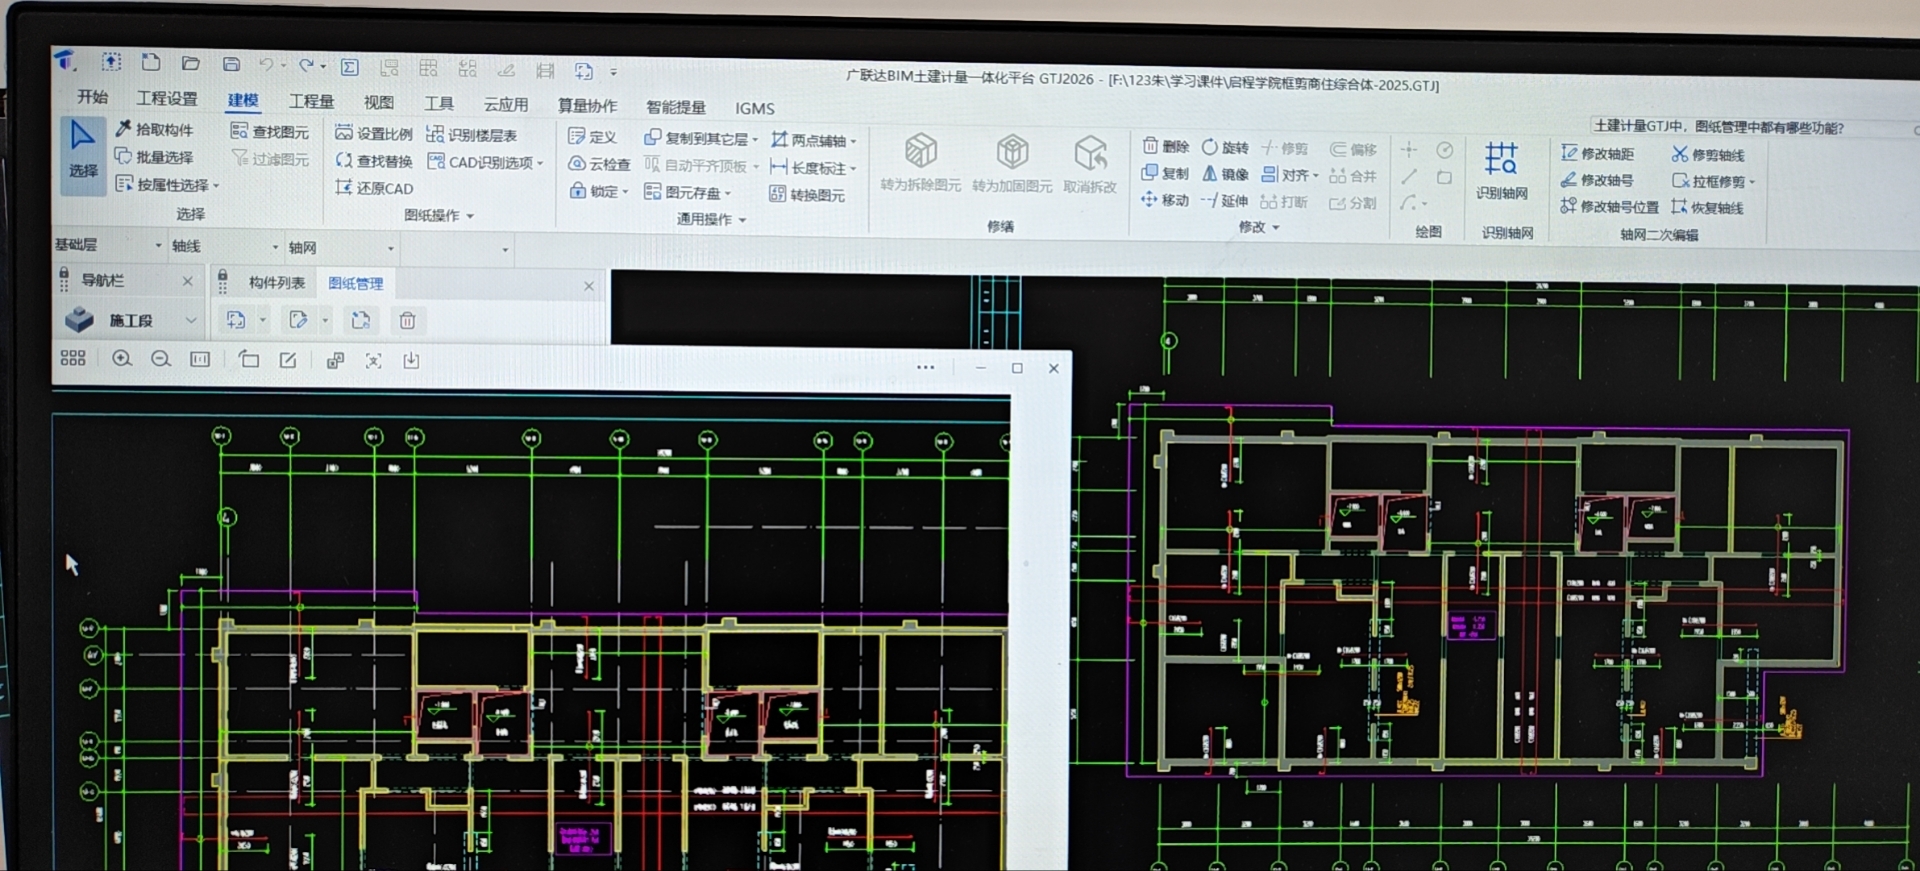
Task: Select the 移动 move tool
Action: 1166,200
